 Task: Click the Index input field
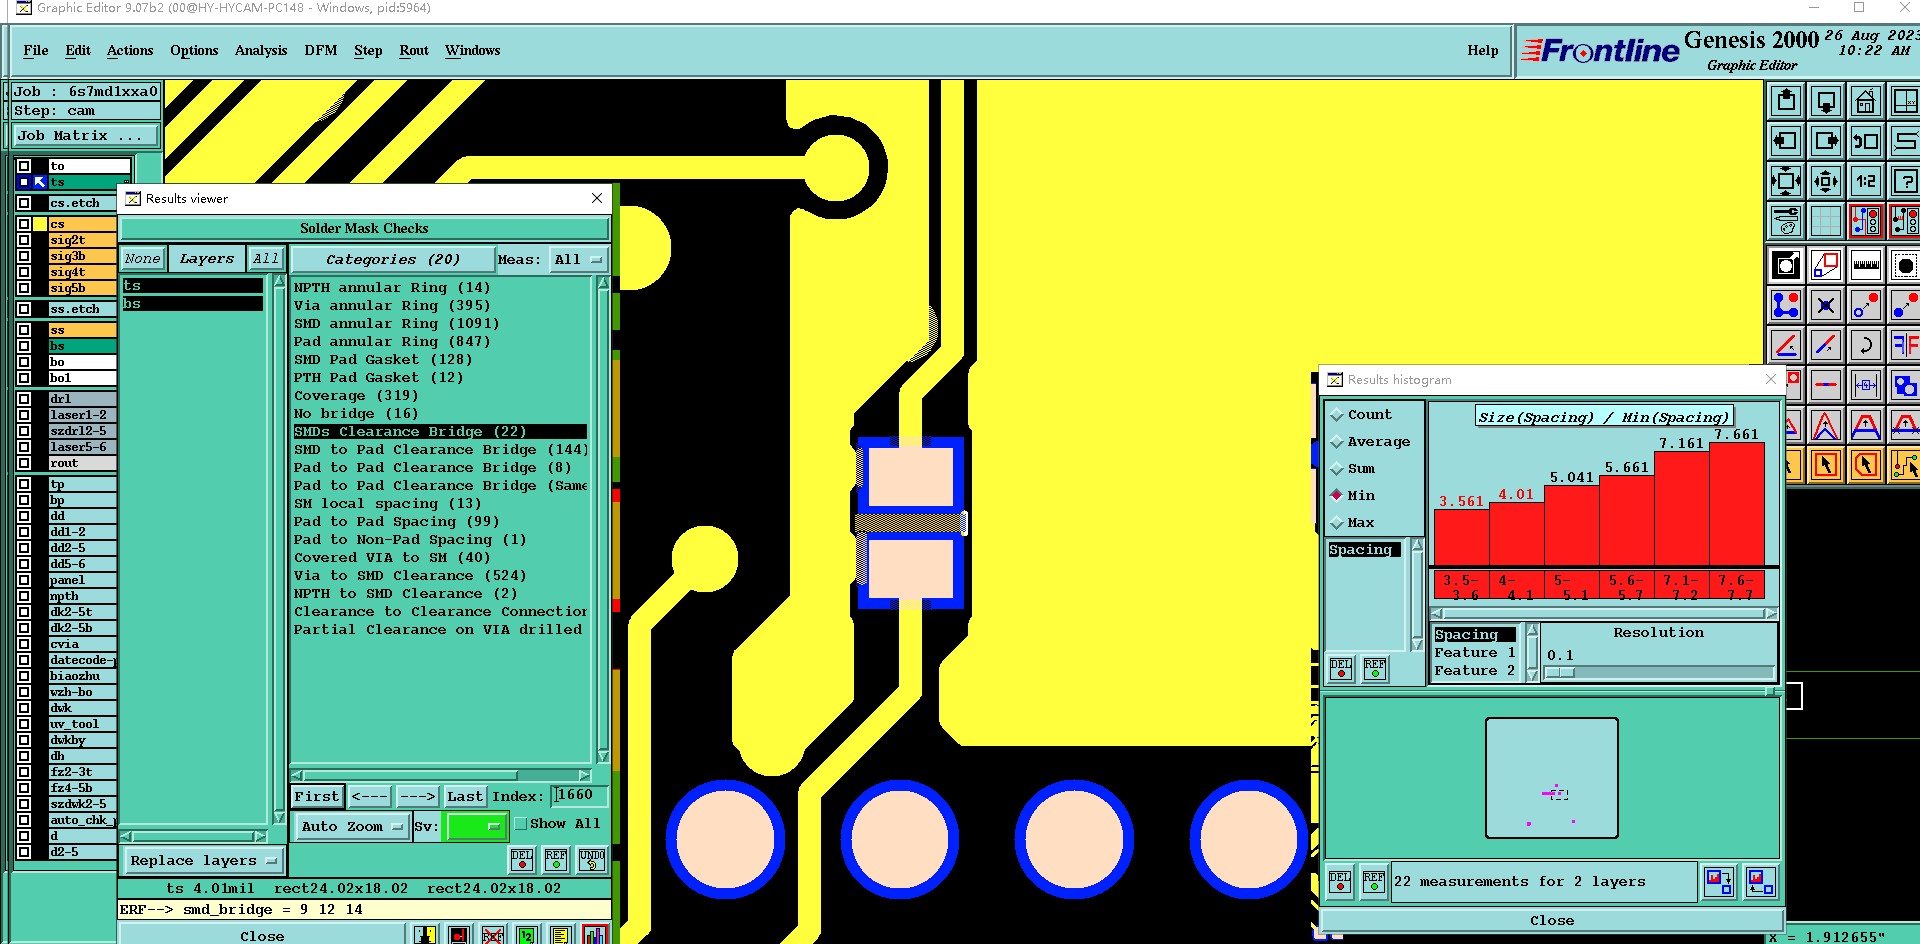click(579, 796)
